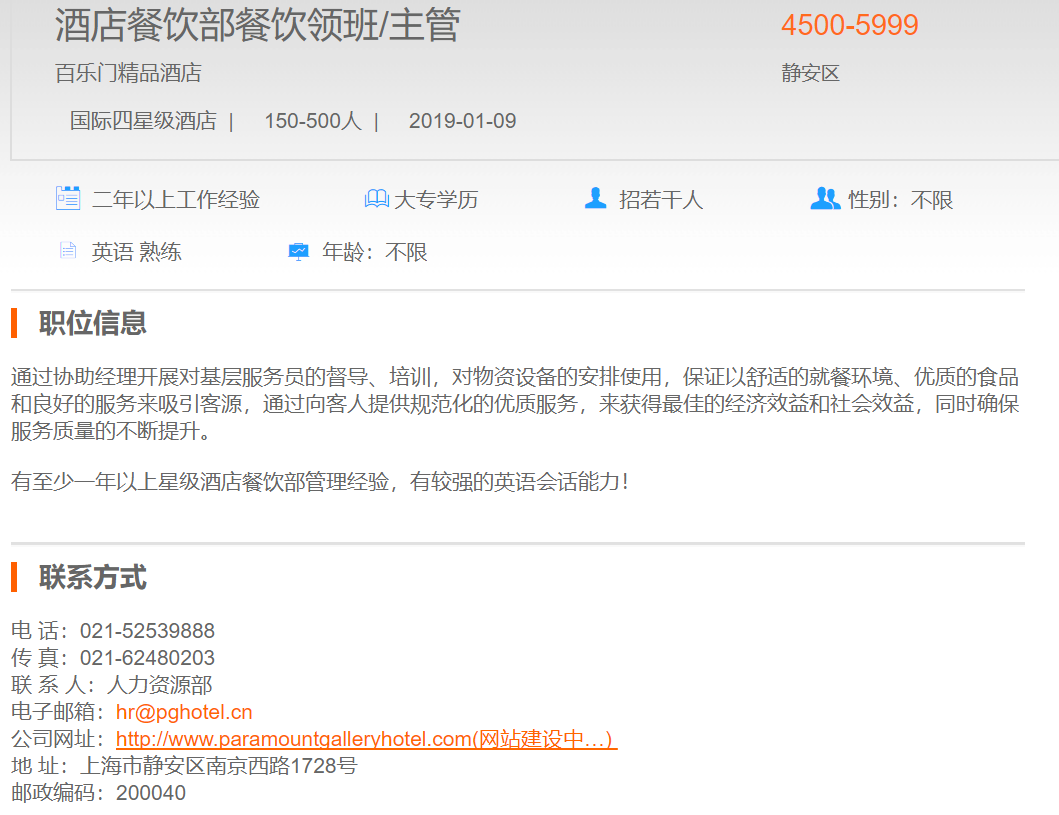Click the open book education icon
Viewport: 1059px width, 815px height.
point(376,199)
